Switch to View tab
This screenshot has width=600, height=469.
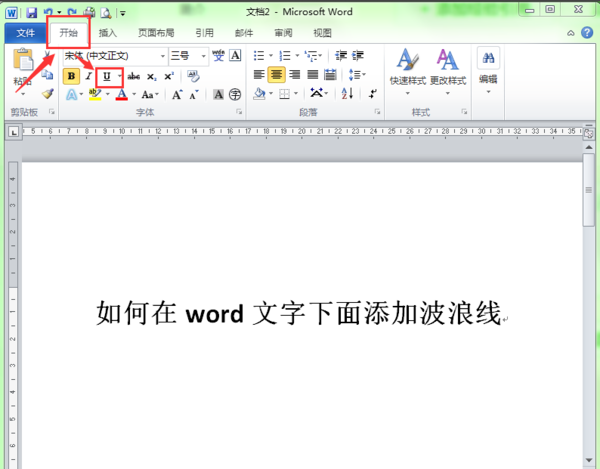tap(322, 33)
